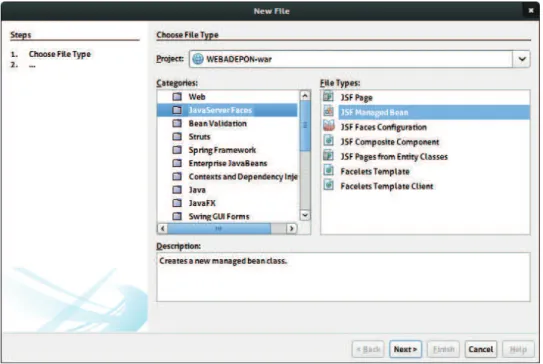This screenshot has height=364, width=543.
Task: Click the JavaFX folder icon
Action: [x=177, y=203]
